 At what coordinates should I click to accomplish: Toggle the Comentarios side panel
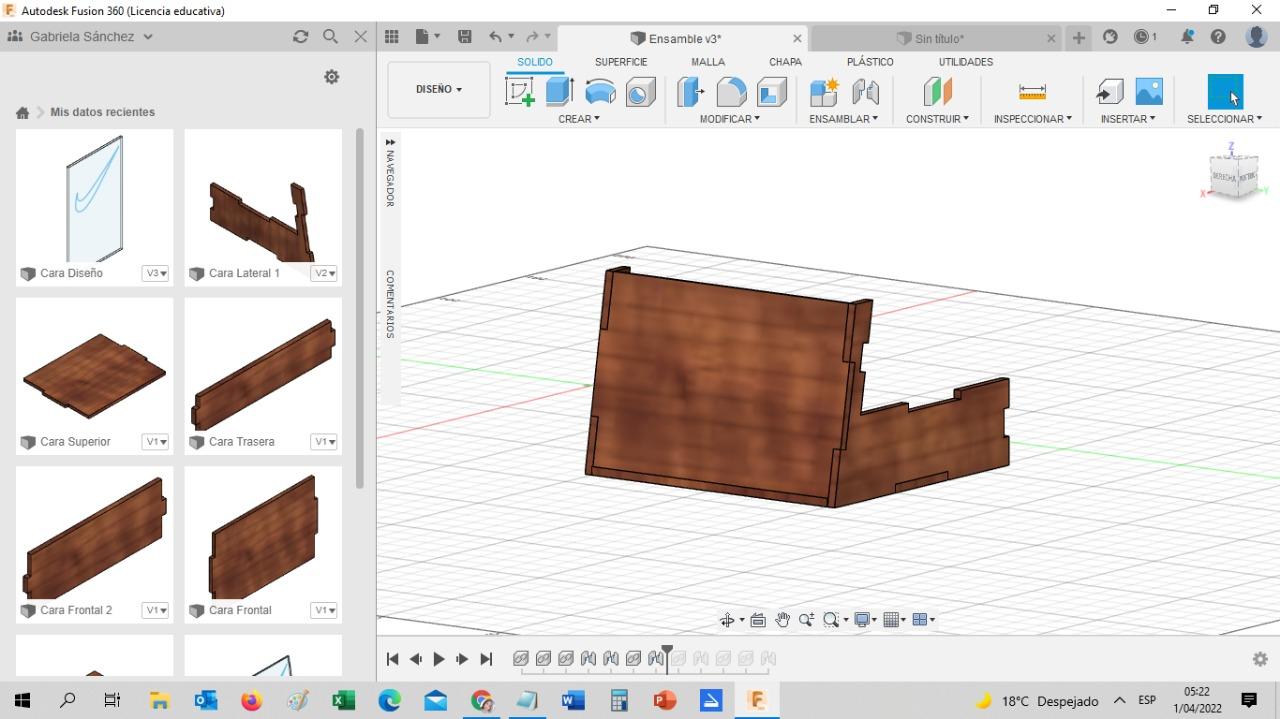point(390,304)
